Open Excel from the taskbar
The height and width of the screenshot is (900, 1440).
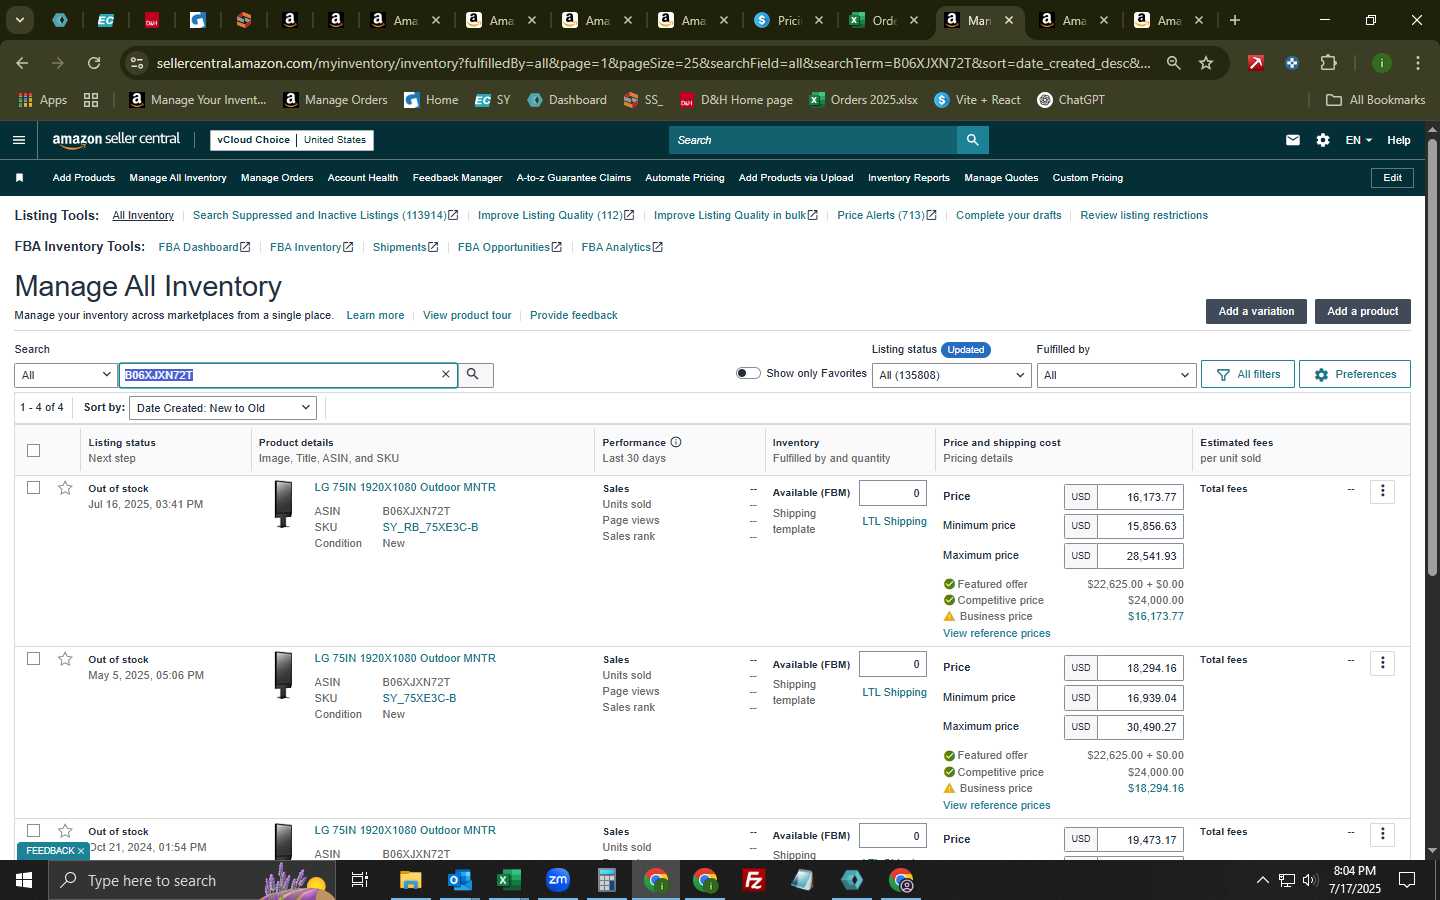(x=508, y=880)
